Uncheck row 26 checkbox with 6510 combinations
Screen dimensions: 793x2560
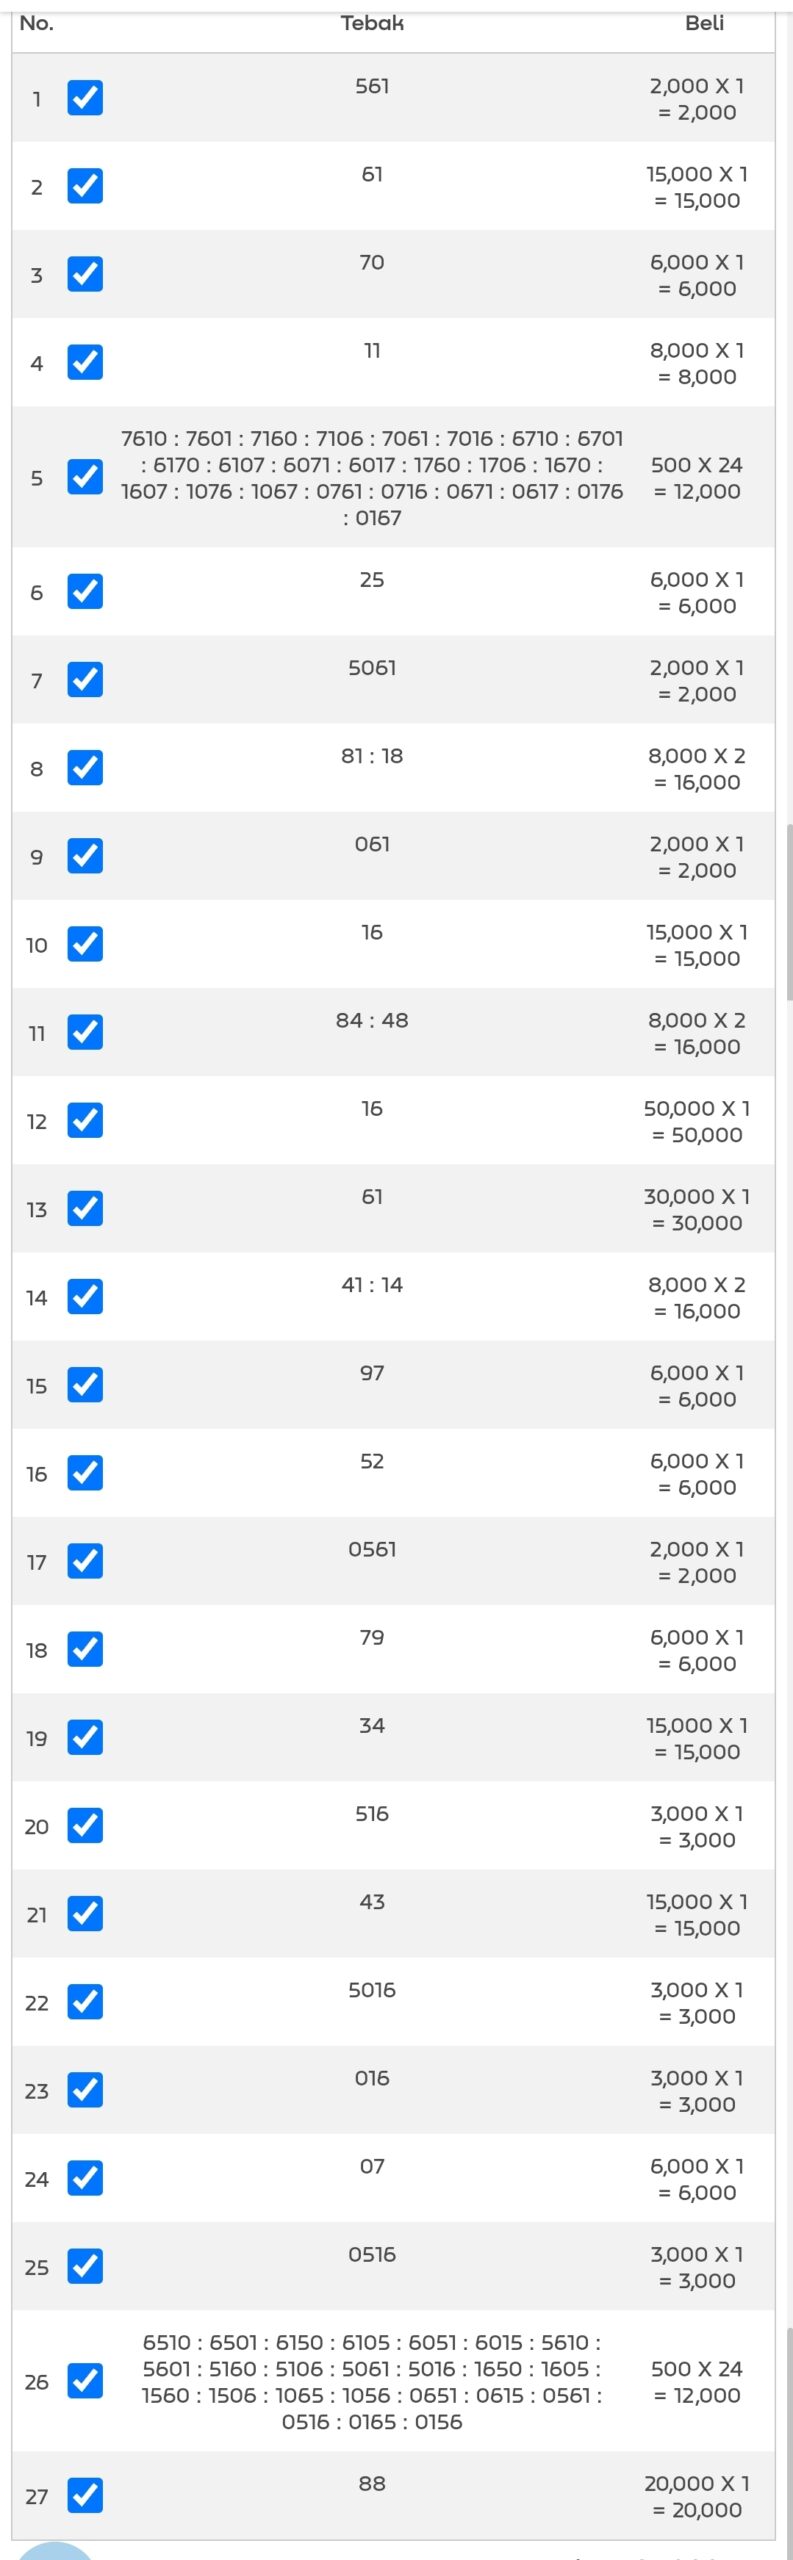click(85, 2381)
